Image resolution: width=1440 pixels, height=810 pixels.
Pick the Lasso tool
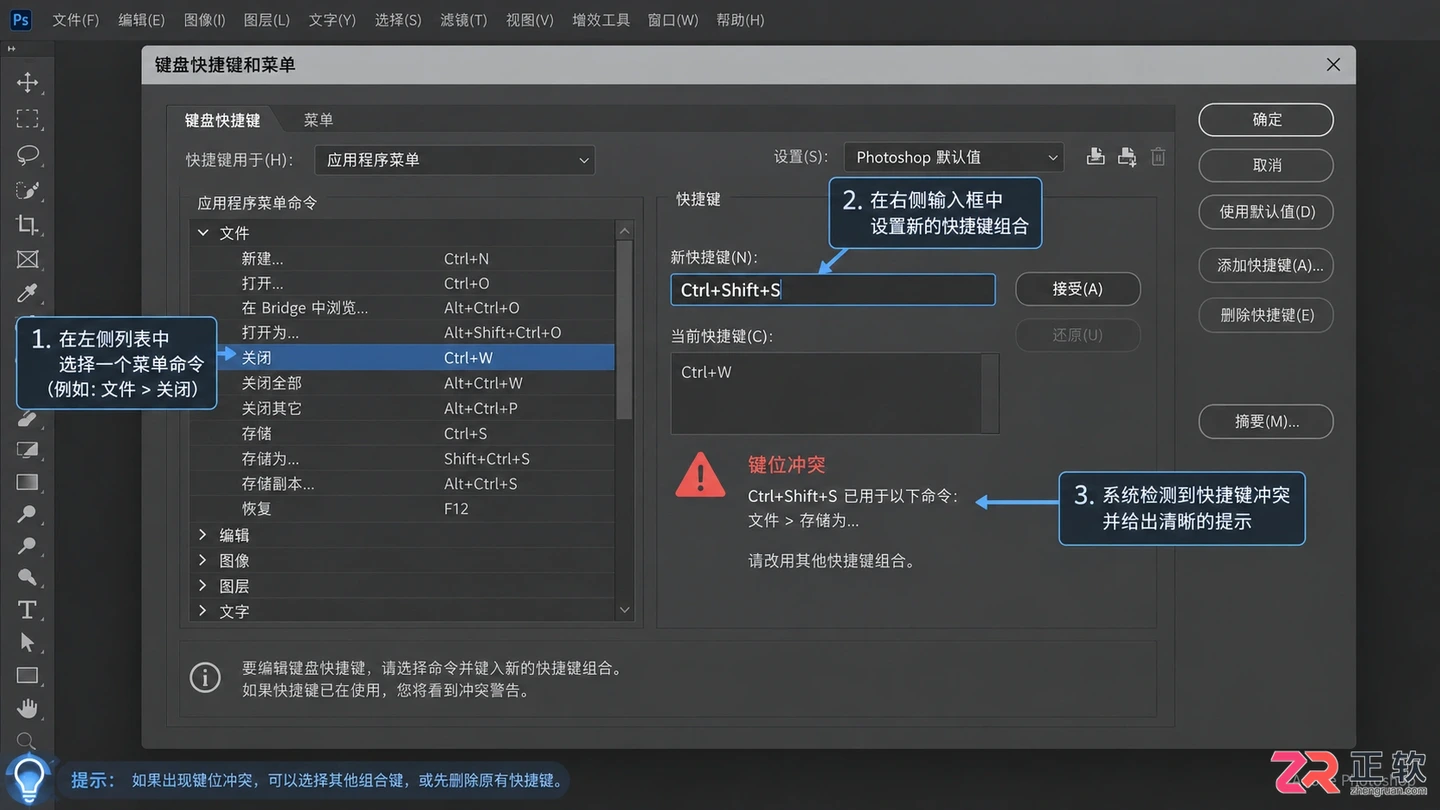27,154
